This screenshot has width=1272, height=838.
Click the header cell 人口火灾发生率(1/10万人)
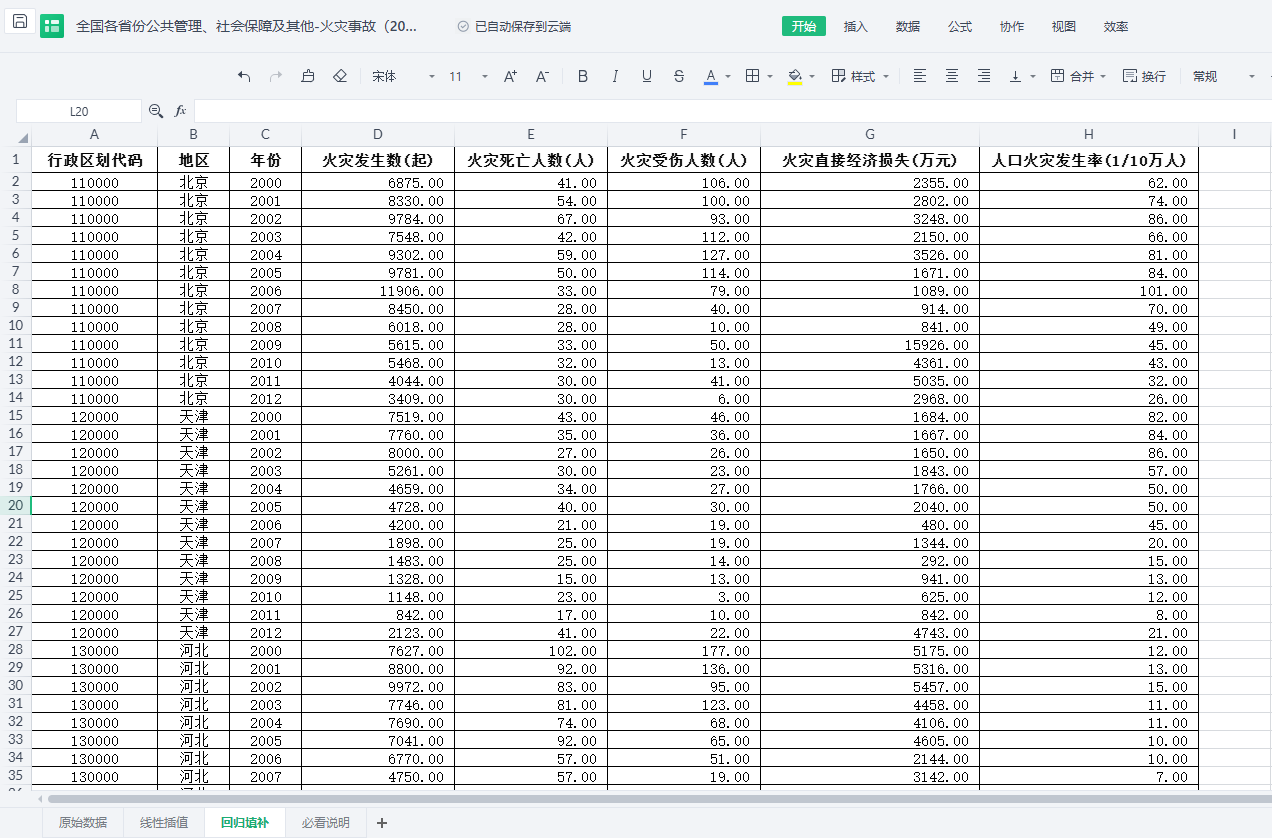(x=1089, y=159)
